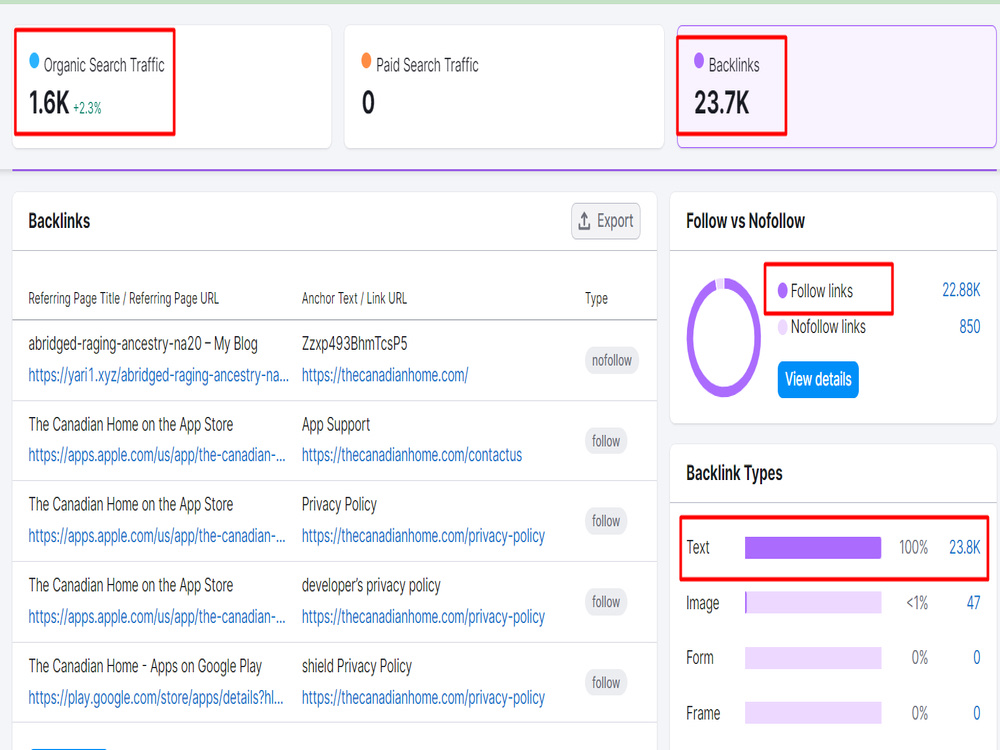This screenshot has width=1000, height=750.
Task: Click the Export button in Backlinks panel
Action: 605,221
